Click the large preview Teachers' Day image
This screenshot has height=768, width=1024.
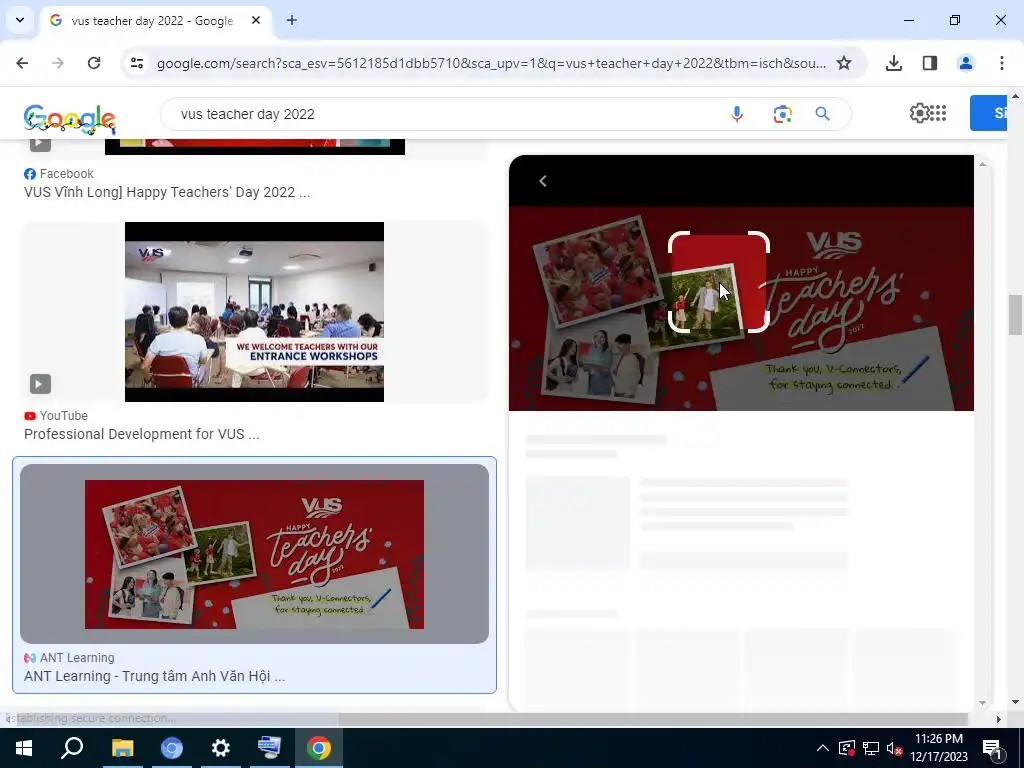(x=741, y=309)
